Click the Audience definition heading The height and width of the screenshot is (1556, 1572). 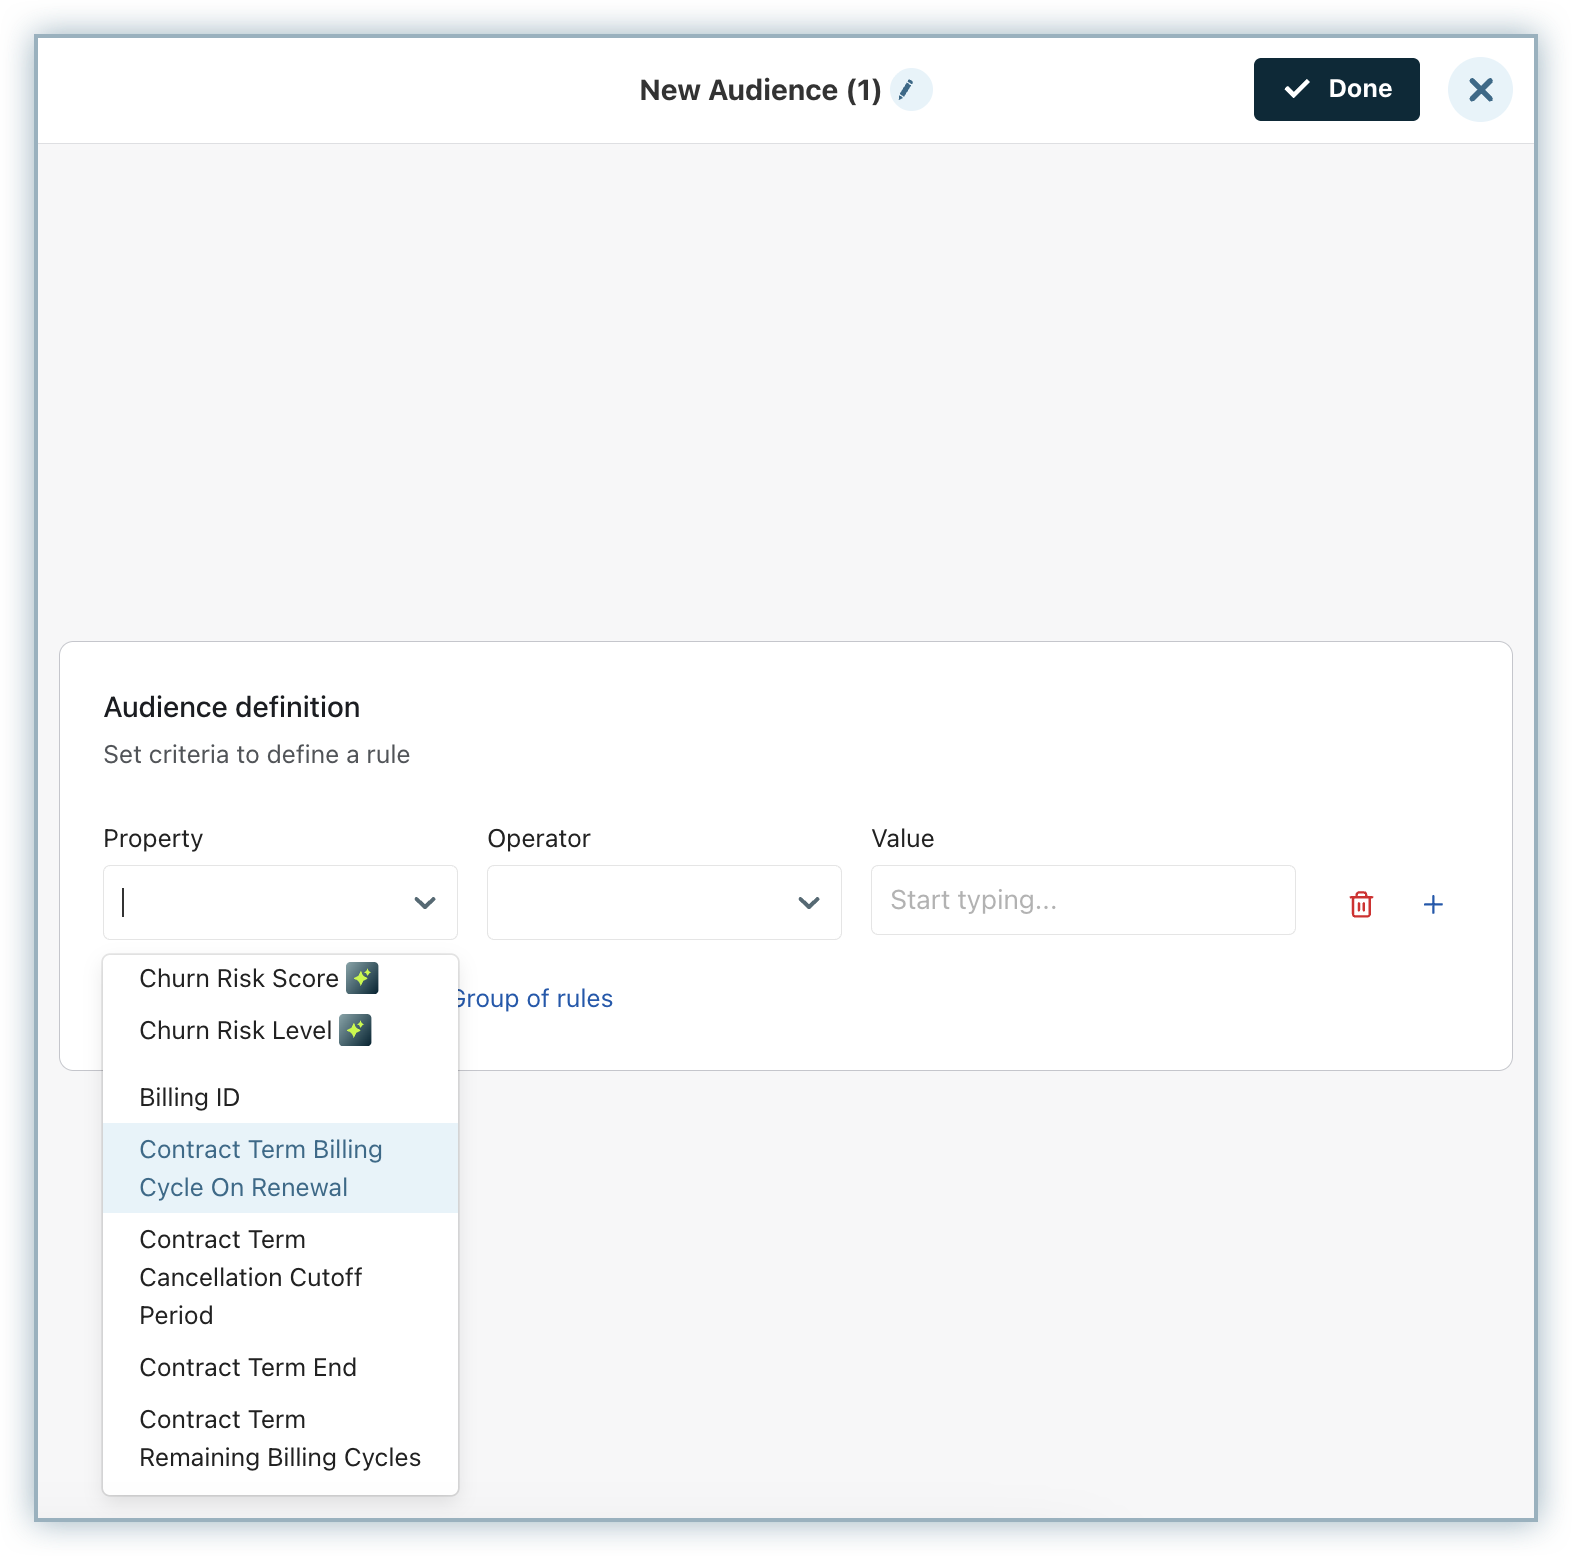[232, 707]
